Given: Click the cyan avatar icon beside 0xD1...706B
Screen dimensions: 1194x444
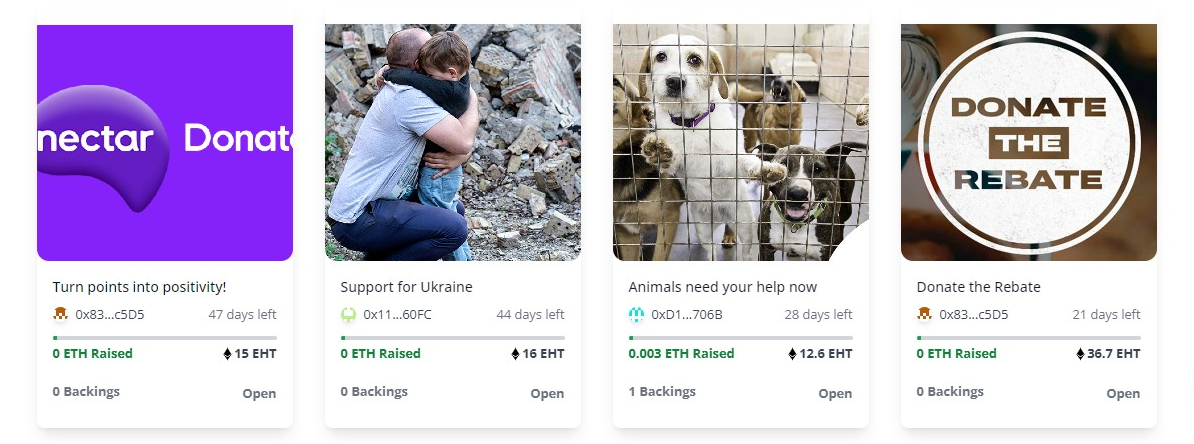Looking at the screenshot, I should point(636,315).
